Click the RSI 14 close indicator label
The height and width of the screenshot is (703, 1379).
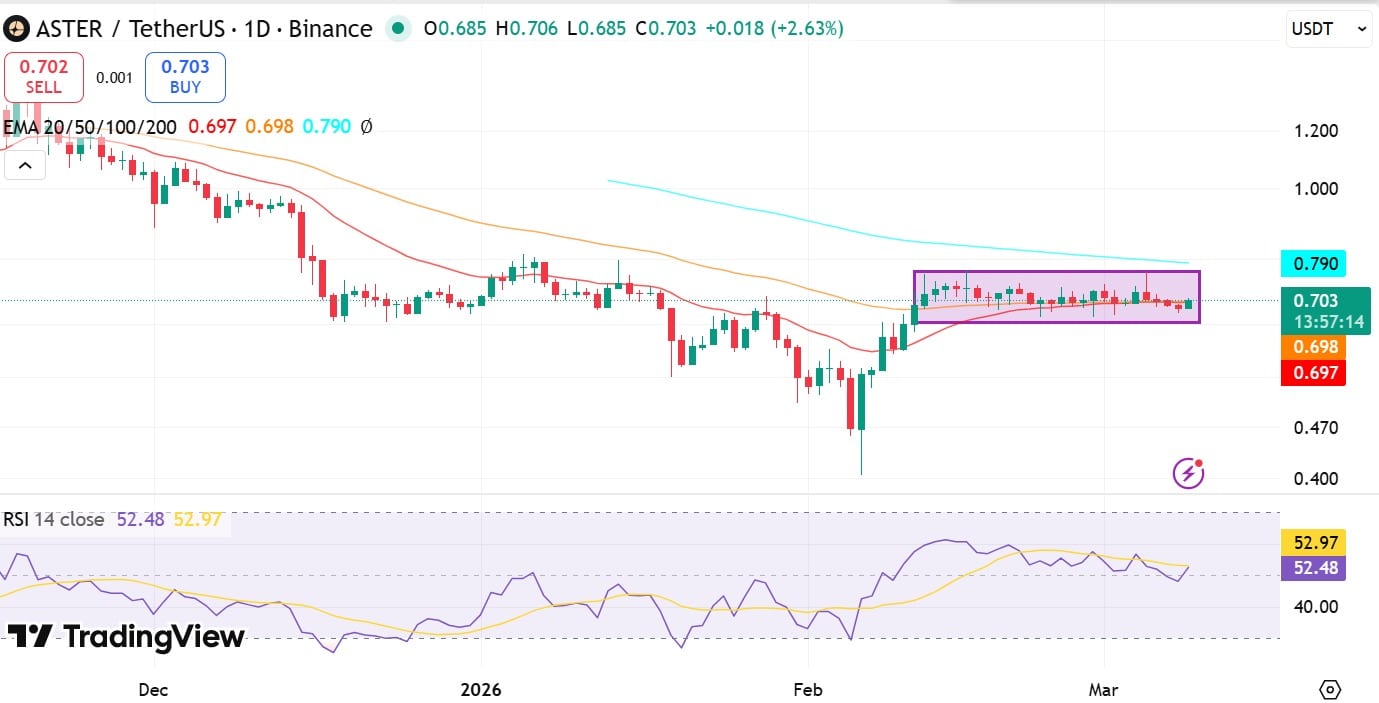coord(48,520)
